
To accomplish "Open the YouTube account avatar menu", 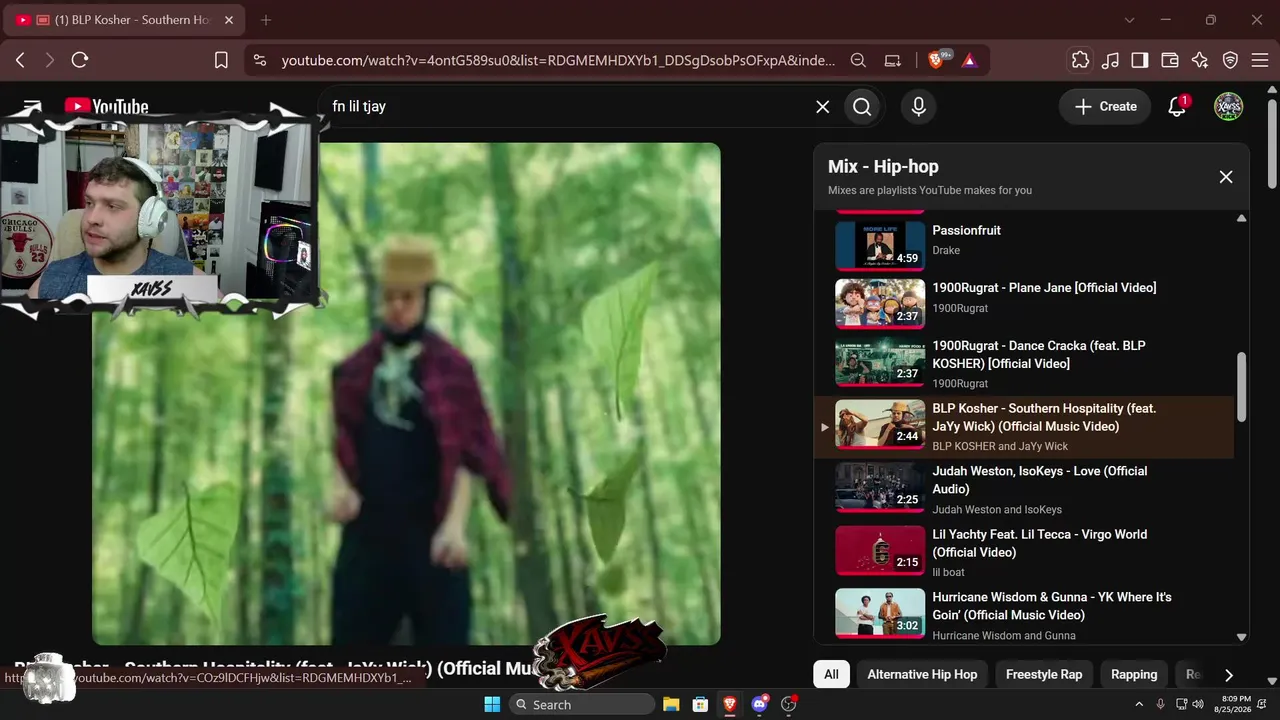I will [x=1228, y=106].
